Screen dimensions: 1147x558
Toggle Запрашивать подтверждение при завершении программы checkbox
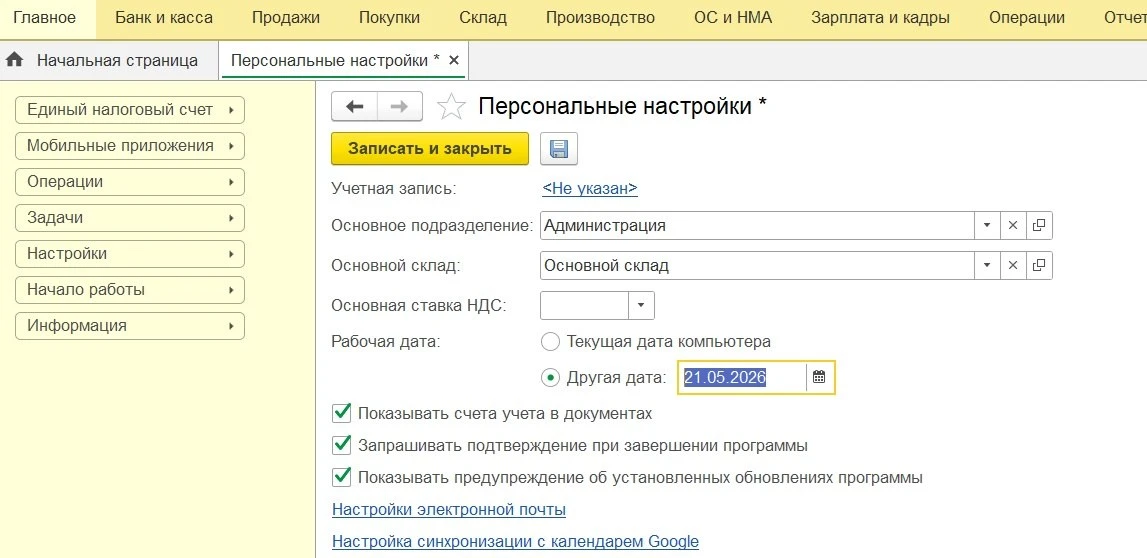(342, 445)
